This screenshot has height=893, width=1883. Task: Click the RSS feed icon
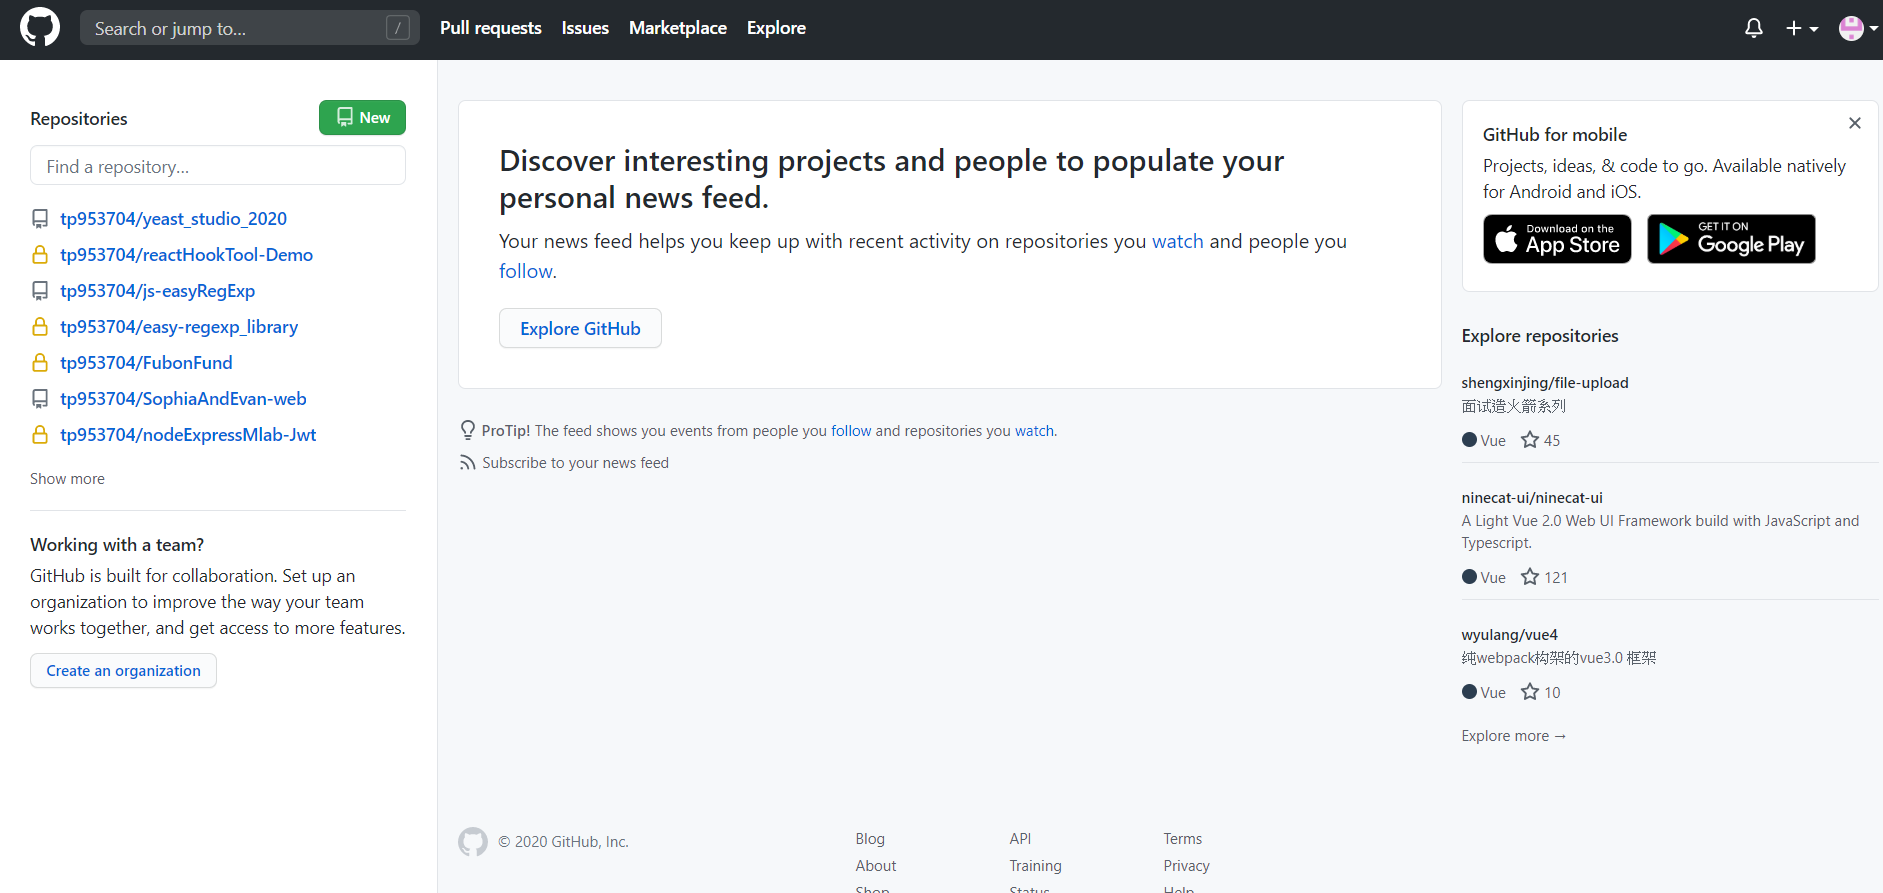[467, 462]
